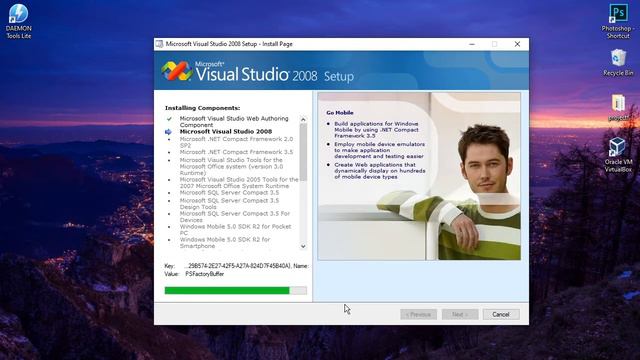Select 'Visual Studio 2005 Tools for the 2007 Office' entry
Screen dimensions: 640x360
pos(239,183)
